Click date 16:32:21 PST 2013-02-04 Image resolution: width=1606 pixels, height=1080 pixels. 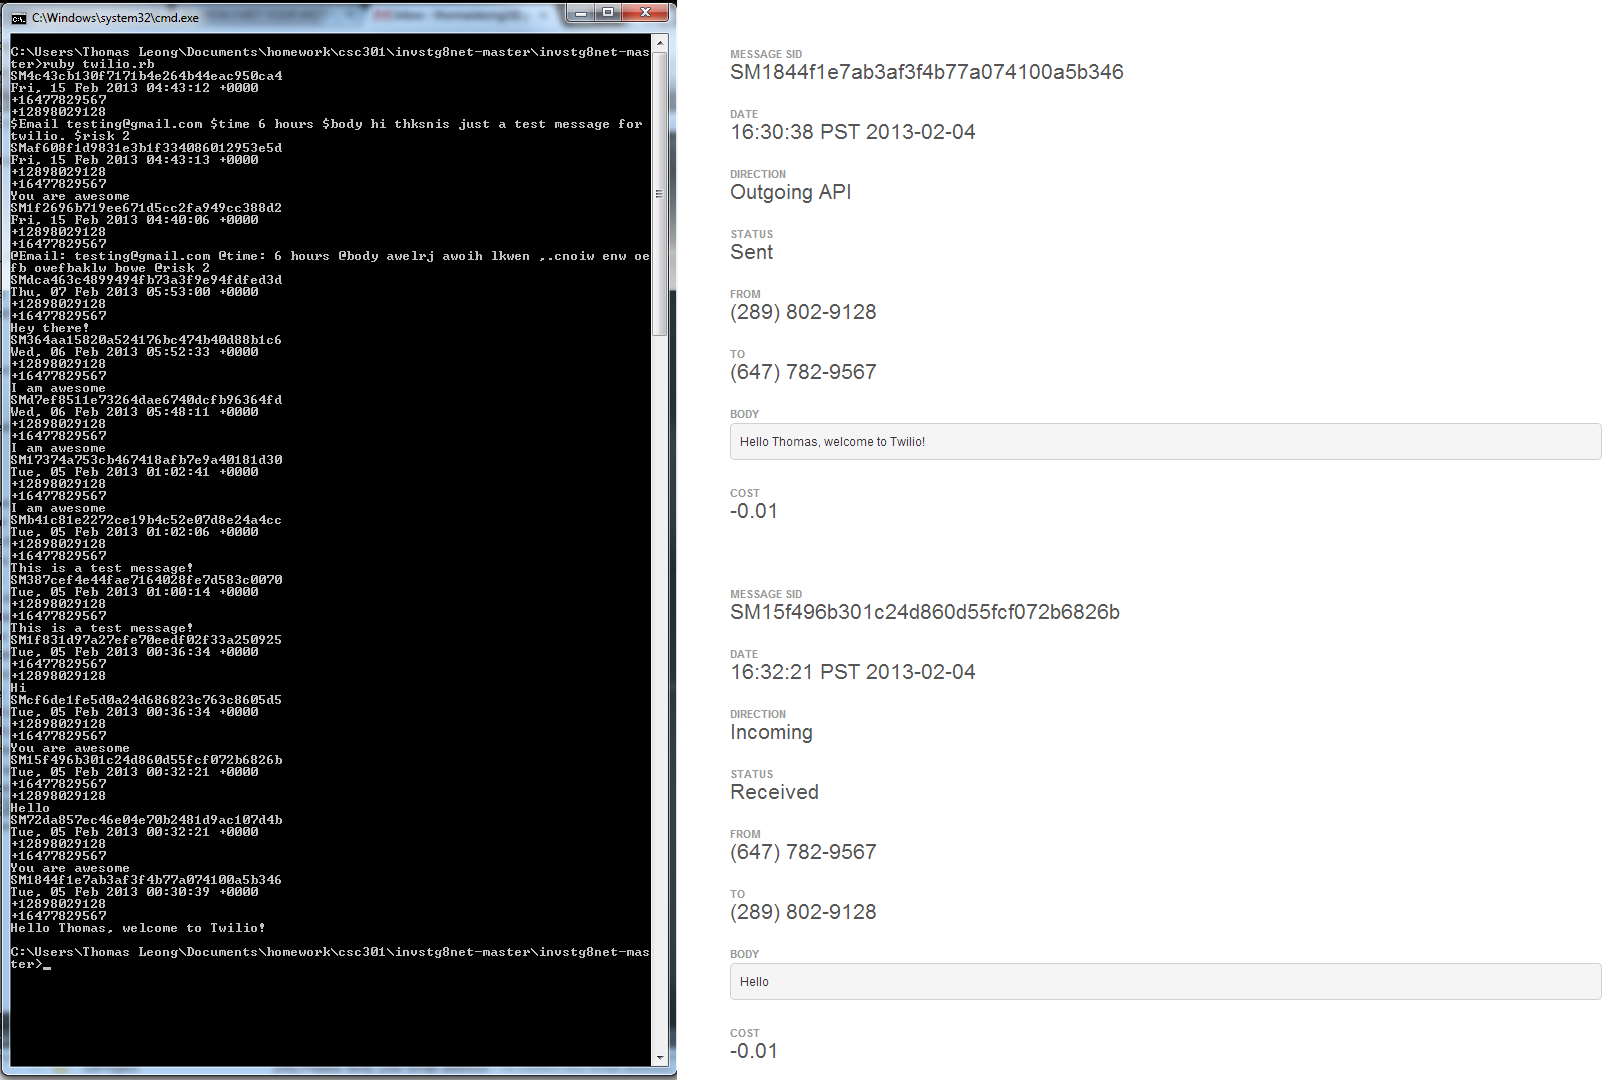[x=853, y=672]
